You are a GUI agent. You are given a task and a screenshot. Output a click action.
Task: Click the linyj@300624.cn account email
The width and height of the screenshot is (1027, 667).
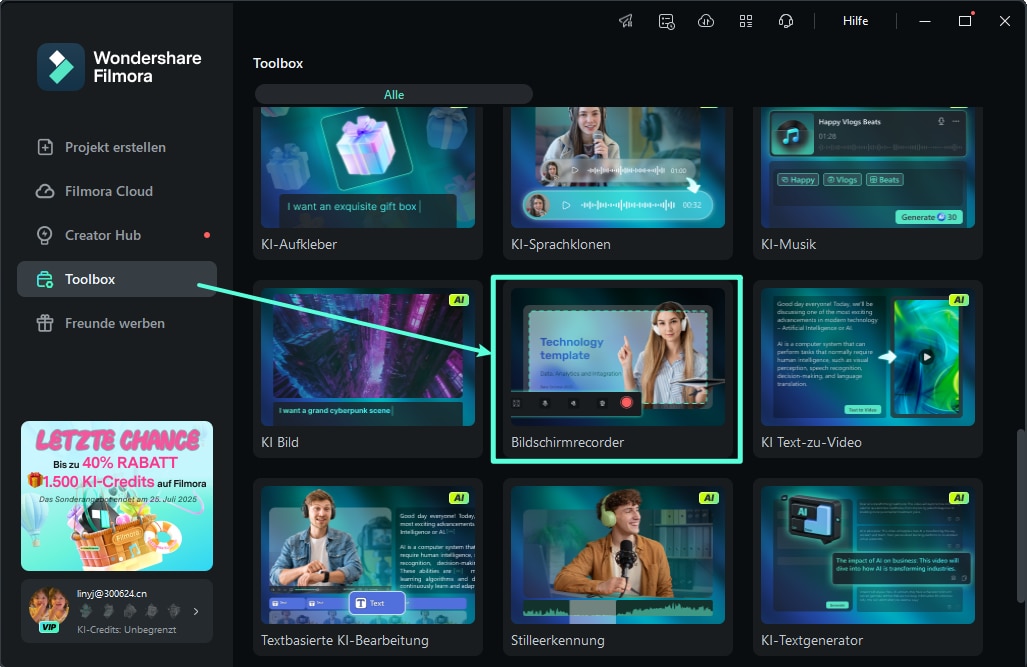(x=112, y=594)
